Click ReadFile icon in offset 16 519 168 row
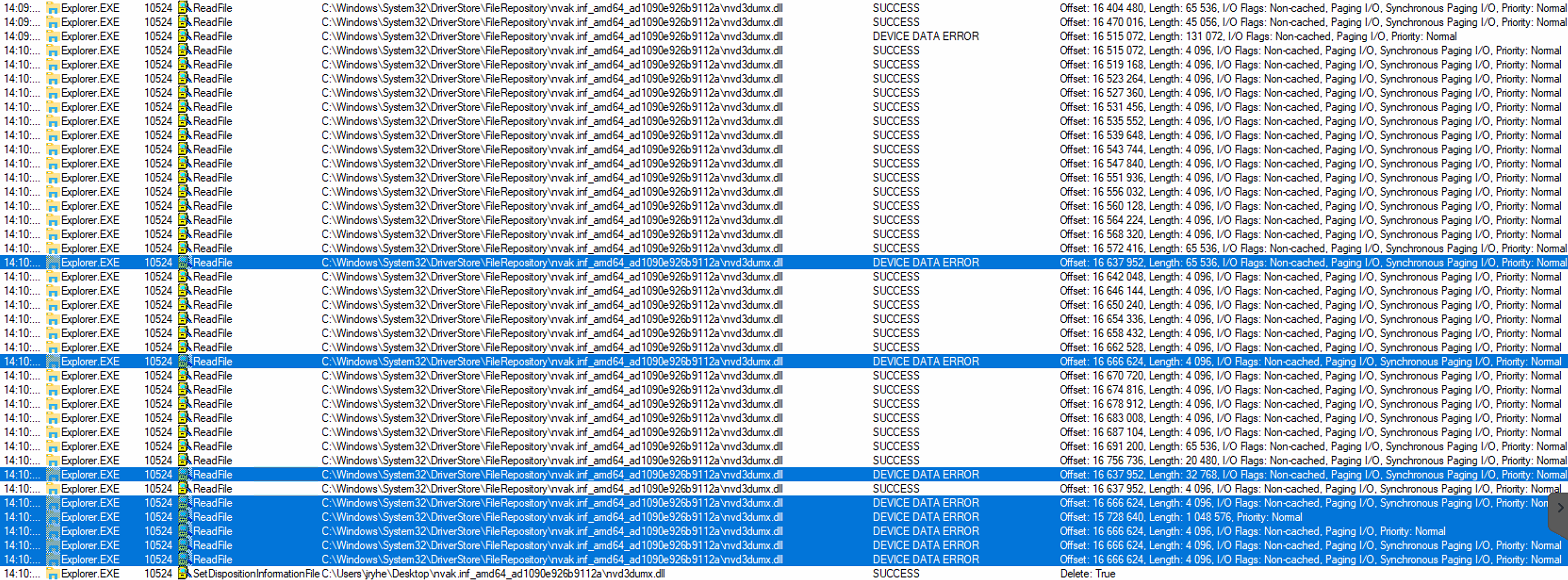 (184, 64)
